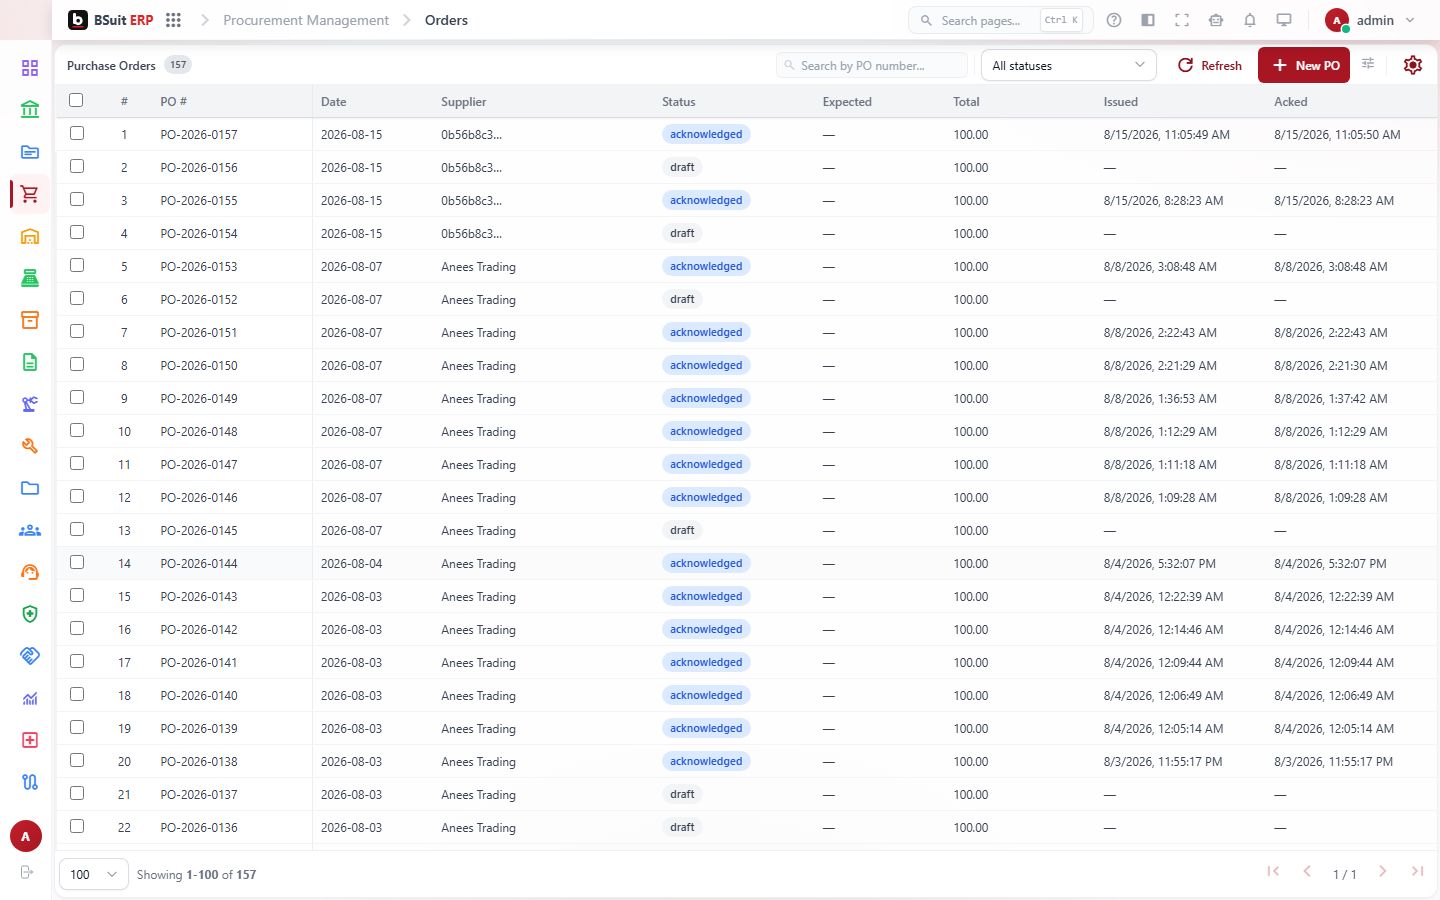Image resolution: width=1440 pixels, height=900 pixels.
Task: Open the notifications bell icon
Action: coord(1250,20)
